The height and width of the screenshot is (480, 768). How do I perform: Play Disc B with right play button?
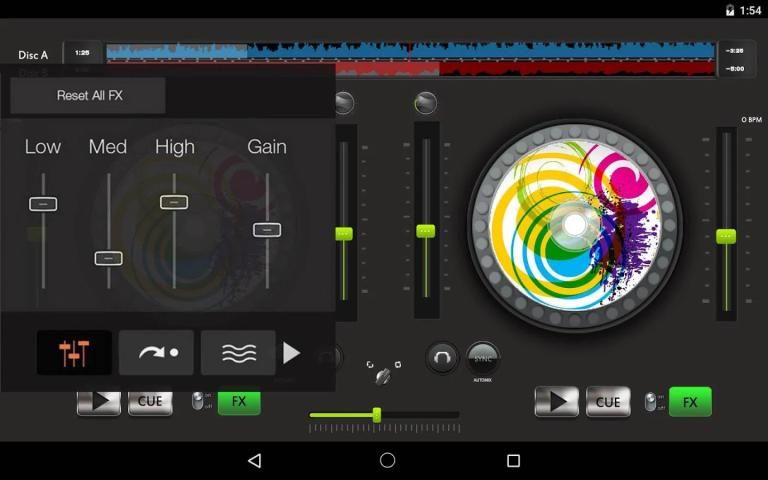pyautogui.click(x=556, y=402)
